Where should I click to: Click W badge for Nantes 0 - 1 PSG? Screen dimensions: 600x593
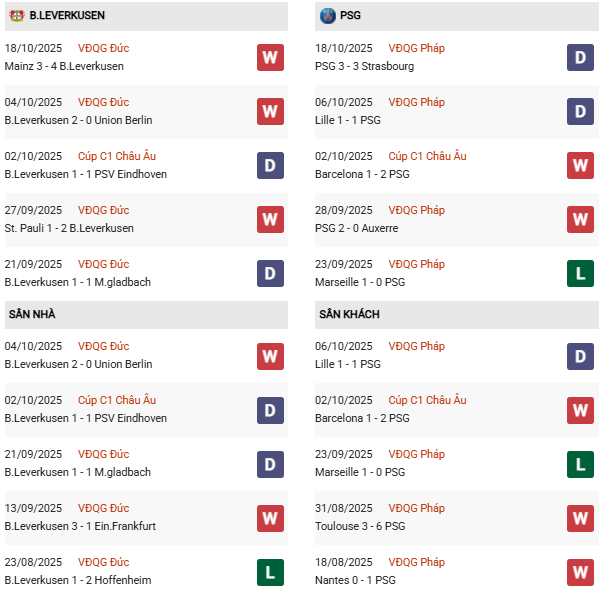pyautogui.click(x=581, y=571)
